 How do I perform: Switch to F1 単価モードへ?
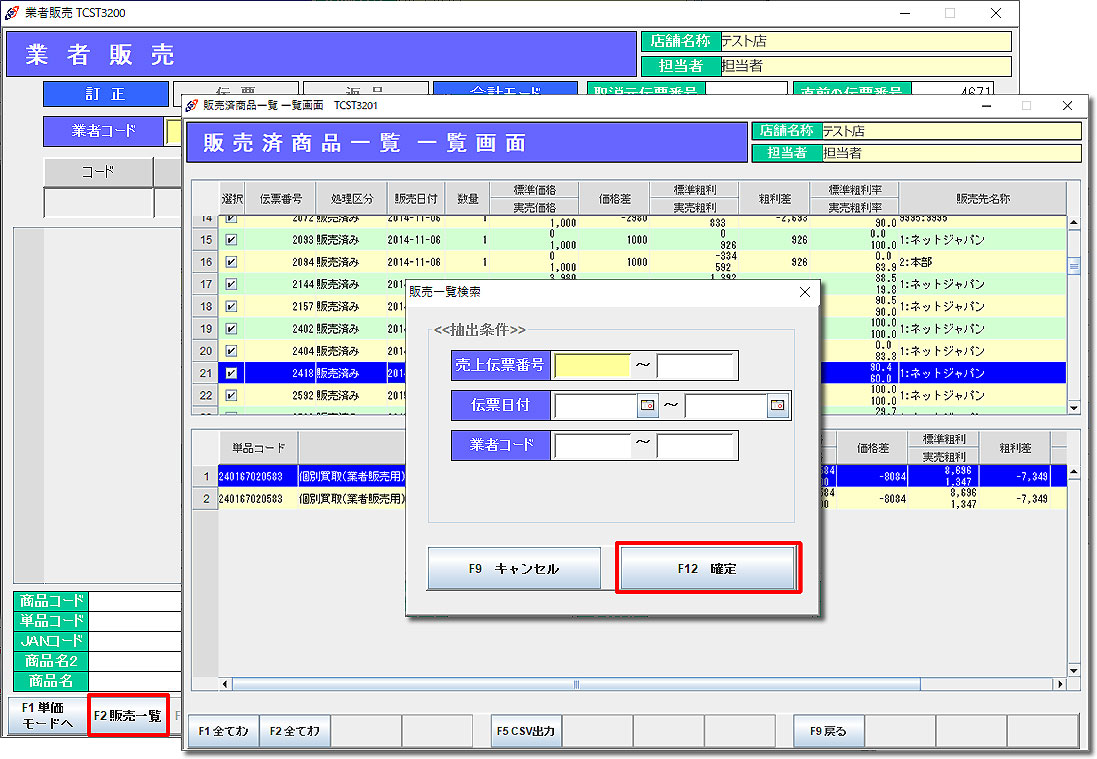(x=47, y=716)
